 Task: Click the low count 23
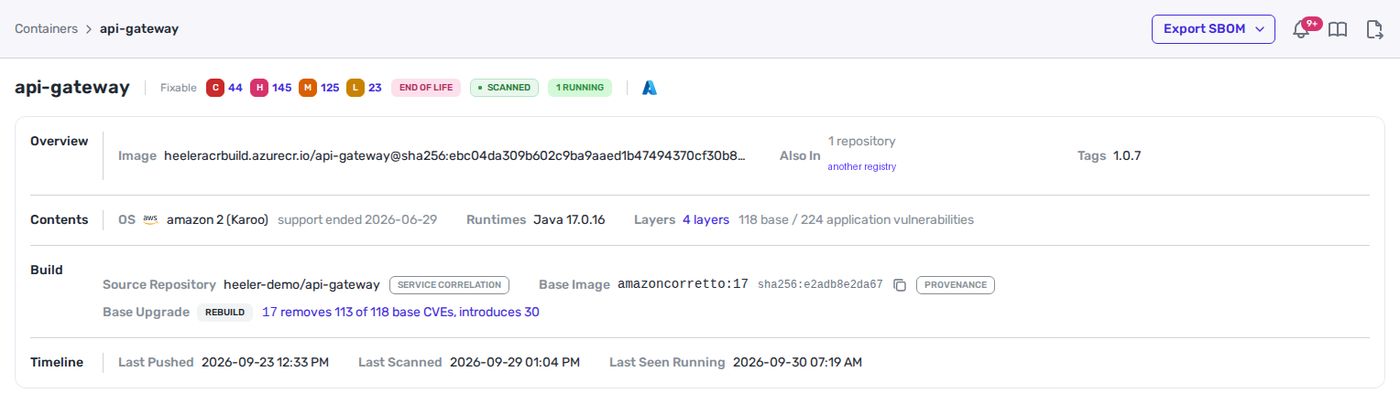375,88
